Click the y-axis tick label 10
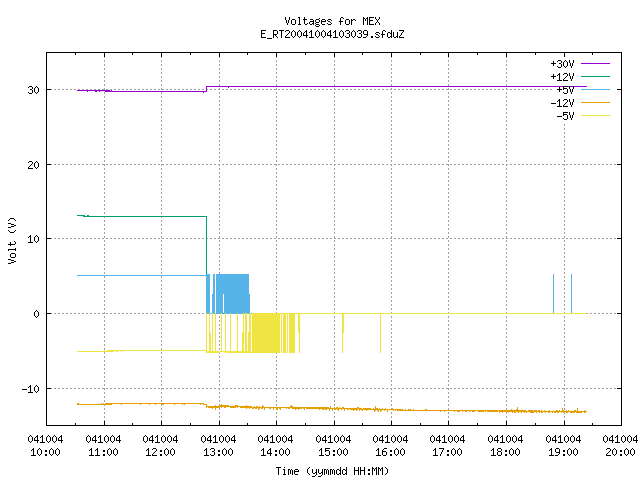This screenshot has height=480, width=640. pyautogui.click(x=33, y=239)
